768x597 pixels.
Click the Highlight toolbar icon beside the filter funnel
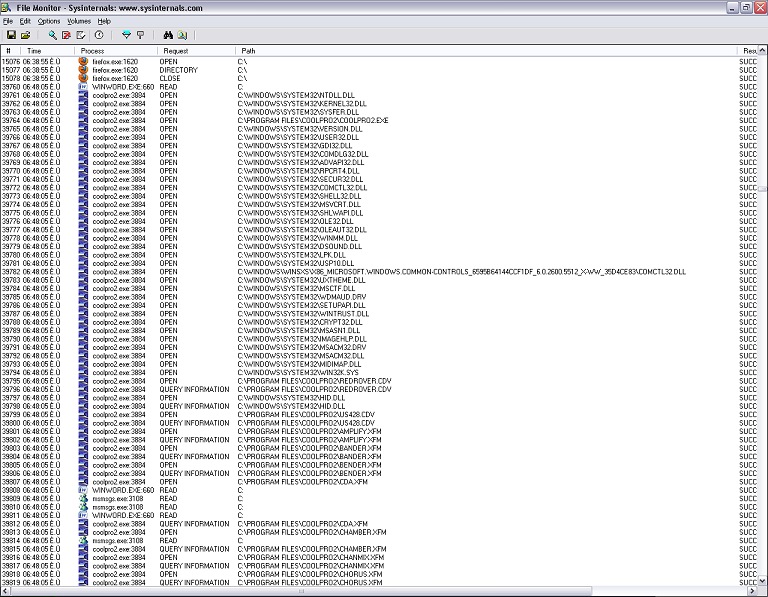click(x=141, y=35)
